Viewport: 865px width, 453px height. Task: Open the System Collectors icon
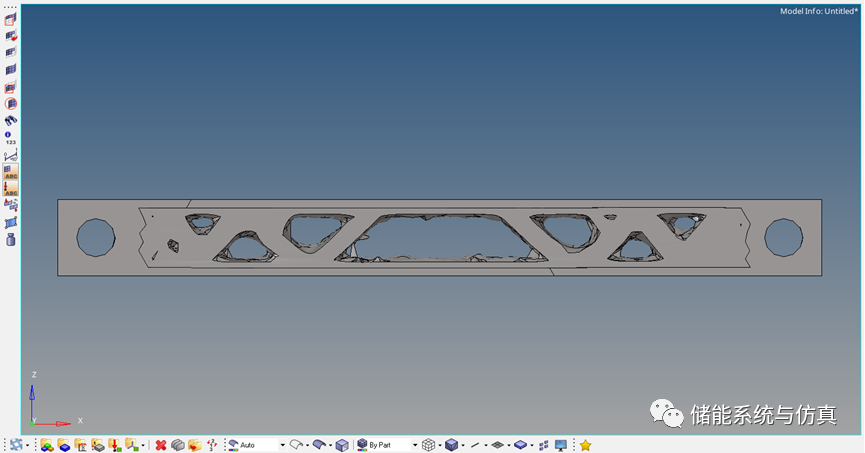click(131, 445)
